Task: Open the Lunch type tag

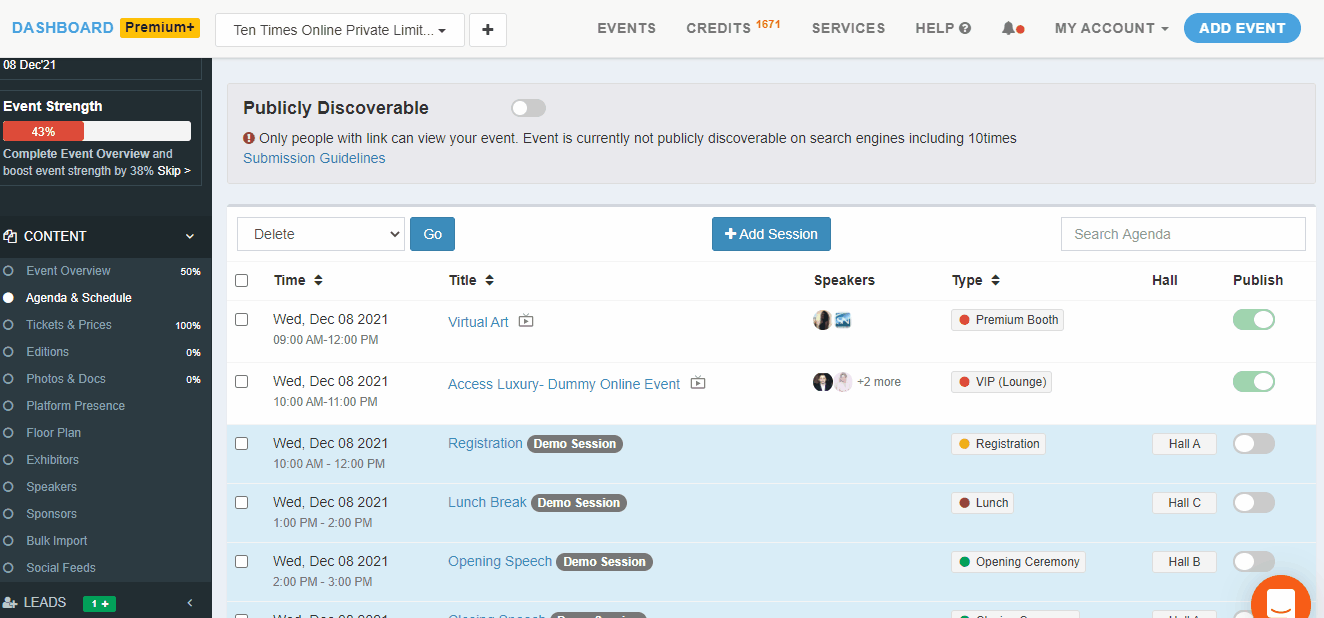Action: (x=982, y=503)
